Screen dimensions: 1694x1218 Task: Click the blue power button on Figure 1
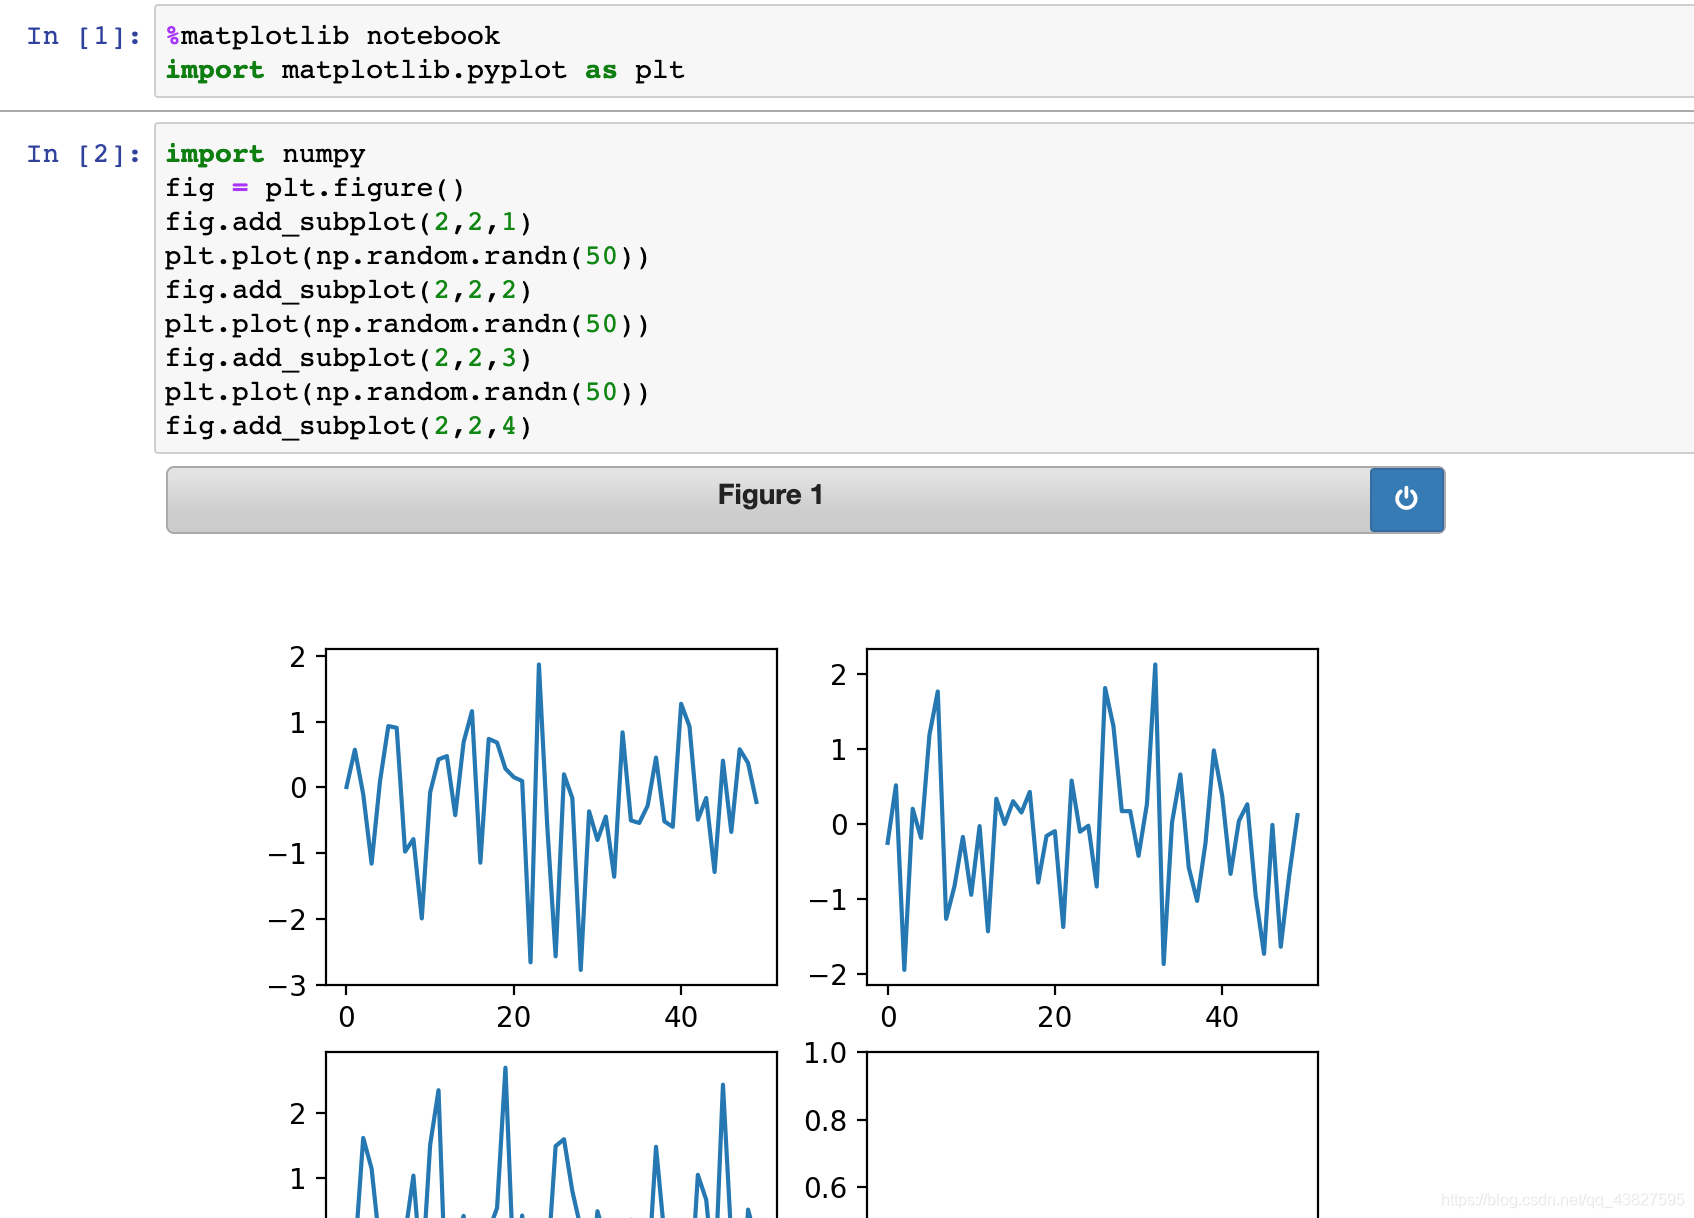(x=1406, y=499)
